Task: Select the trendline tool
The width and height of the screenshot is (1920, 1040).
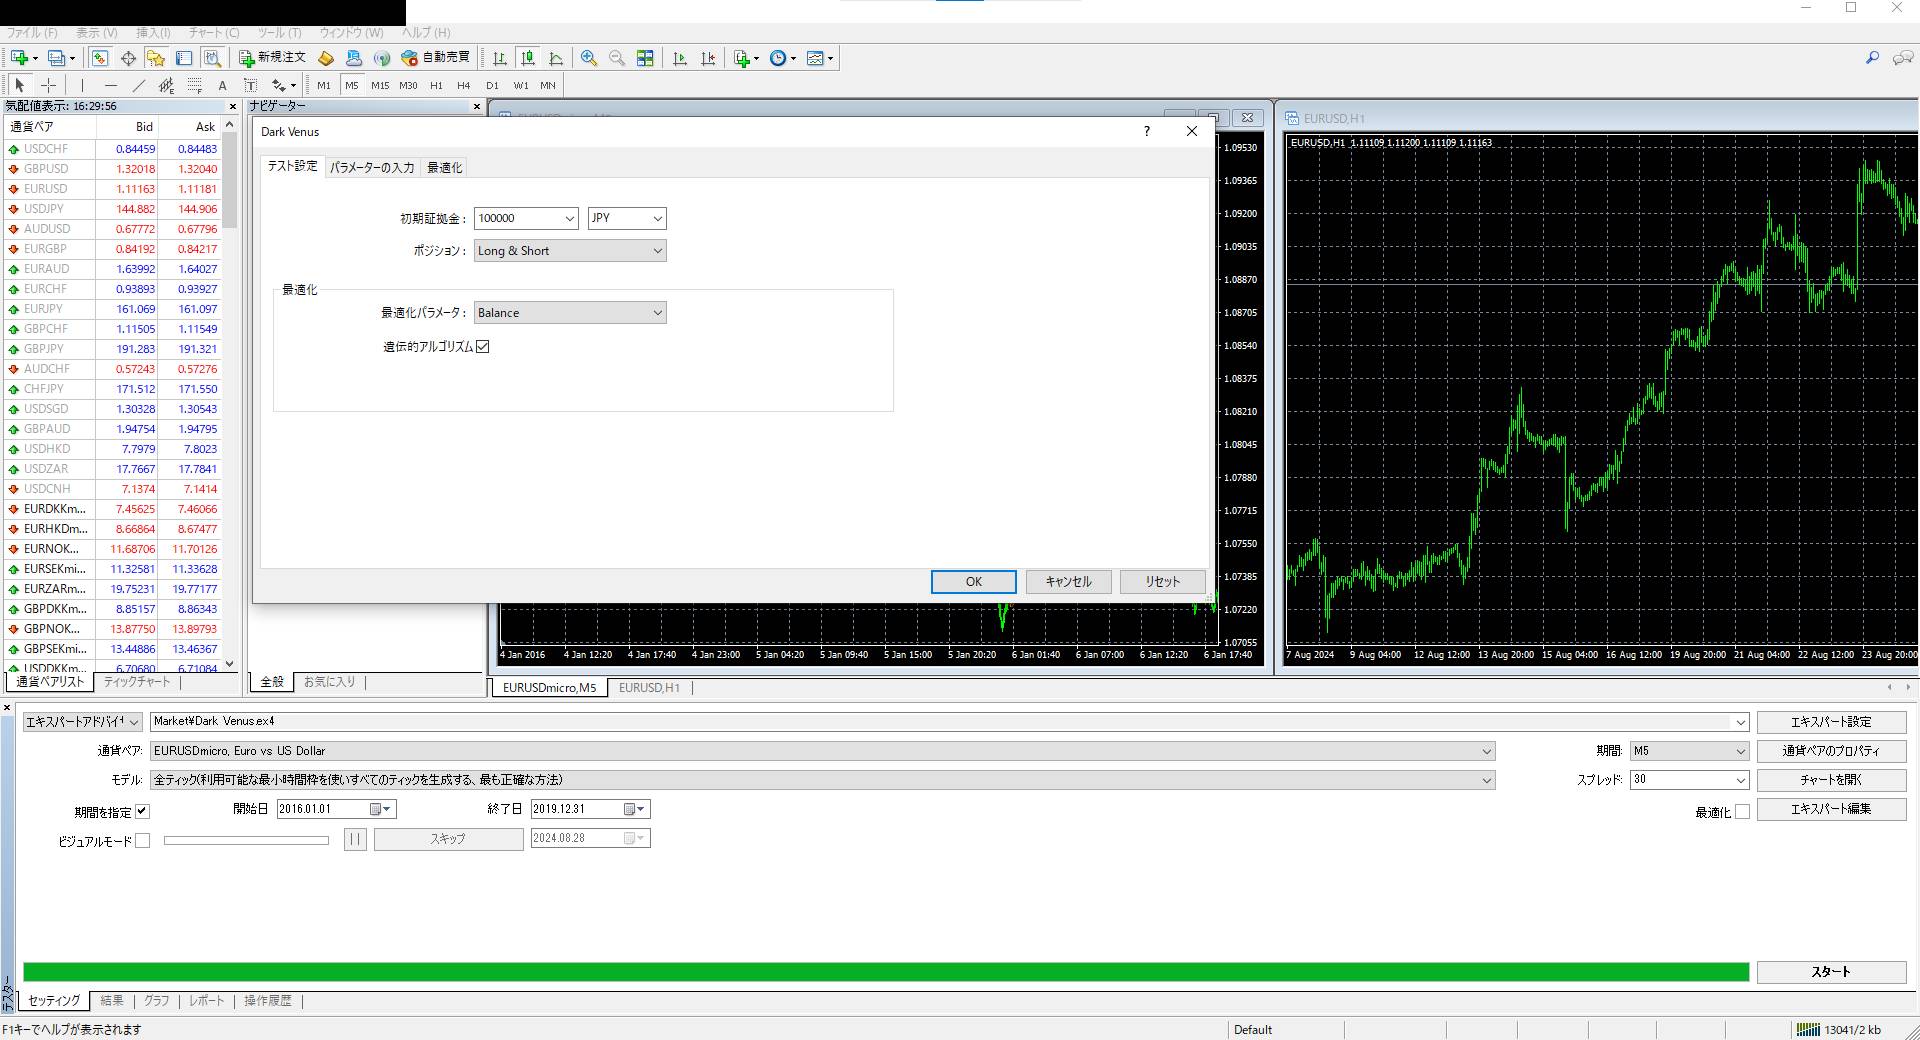Action: pos(138,85)
